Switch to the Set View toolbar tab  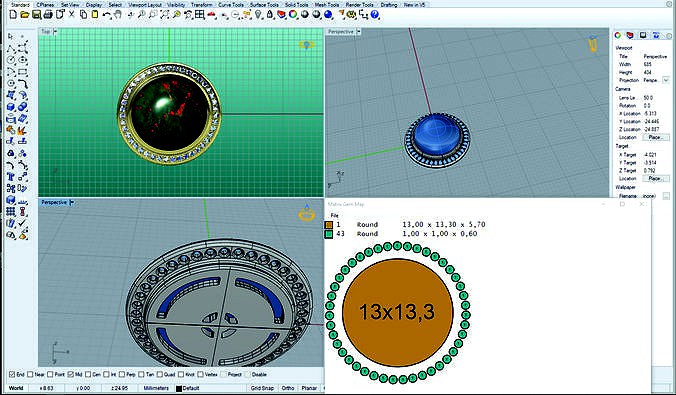click(70, 5)
